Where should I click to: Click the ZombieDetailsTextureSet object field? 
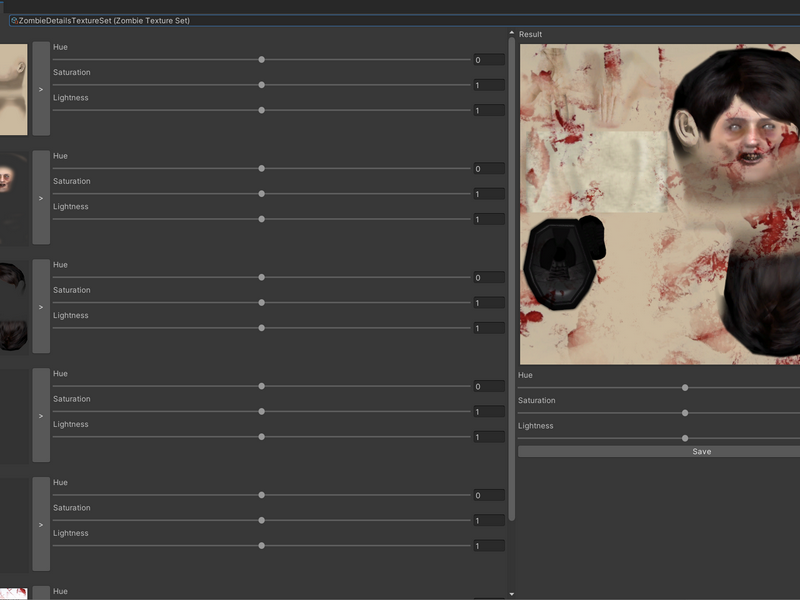pos(405,20)
